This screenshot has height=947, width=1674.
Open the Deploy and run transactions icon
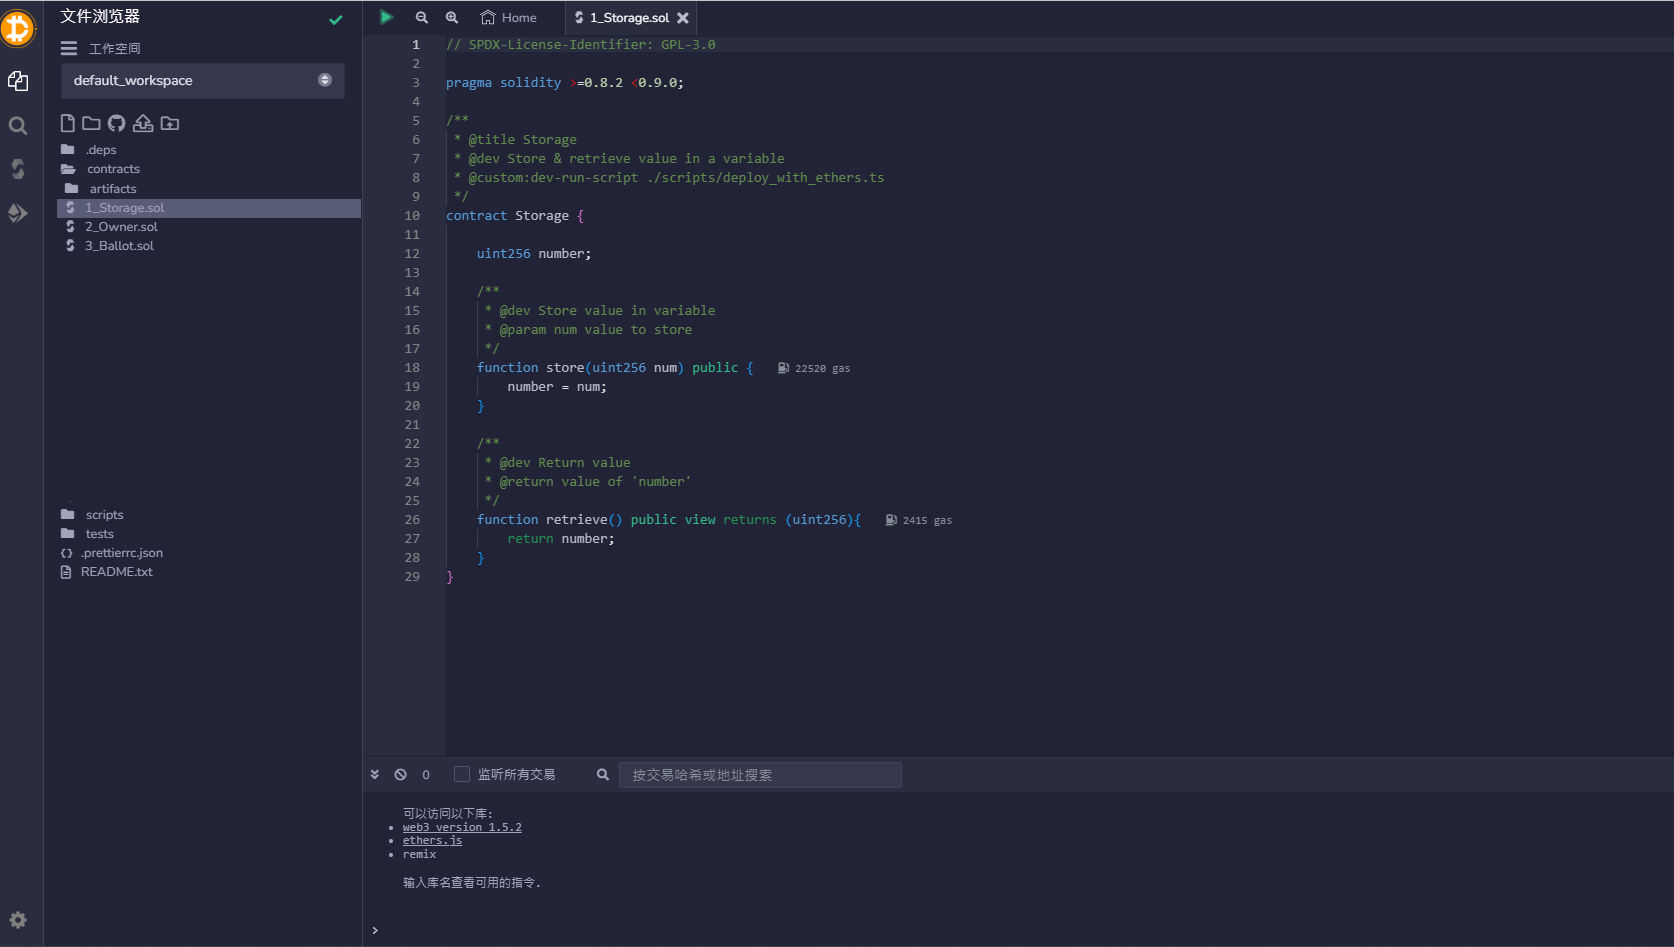[18, 213]
